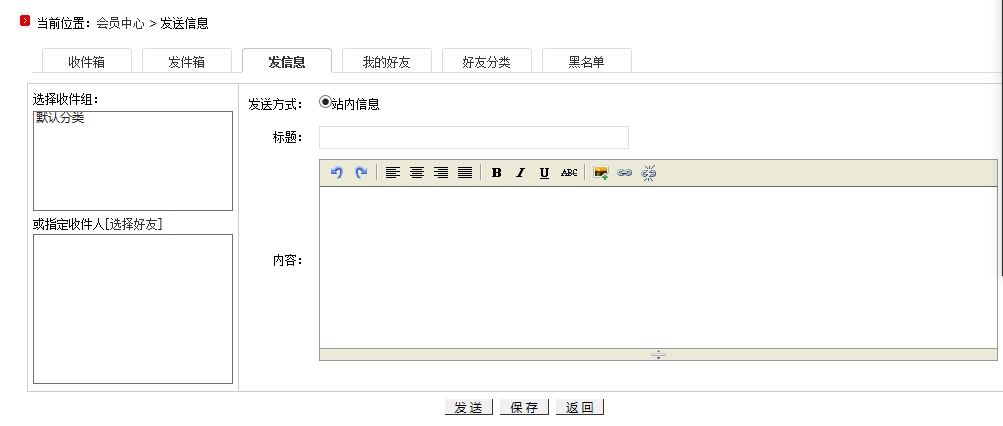Screen dimensions: 1003x426
Task: Click the 标题 input field
Action: coord(473,138)
